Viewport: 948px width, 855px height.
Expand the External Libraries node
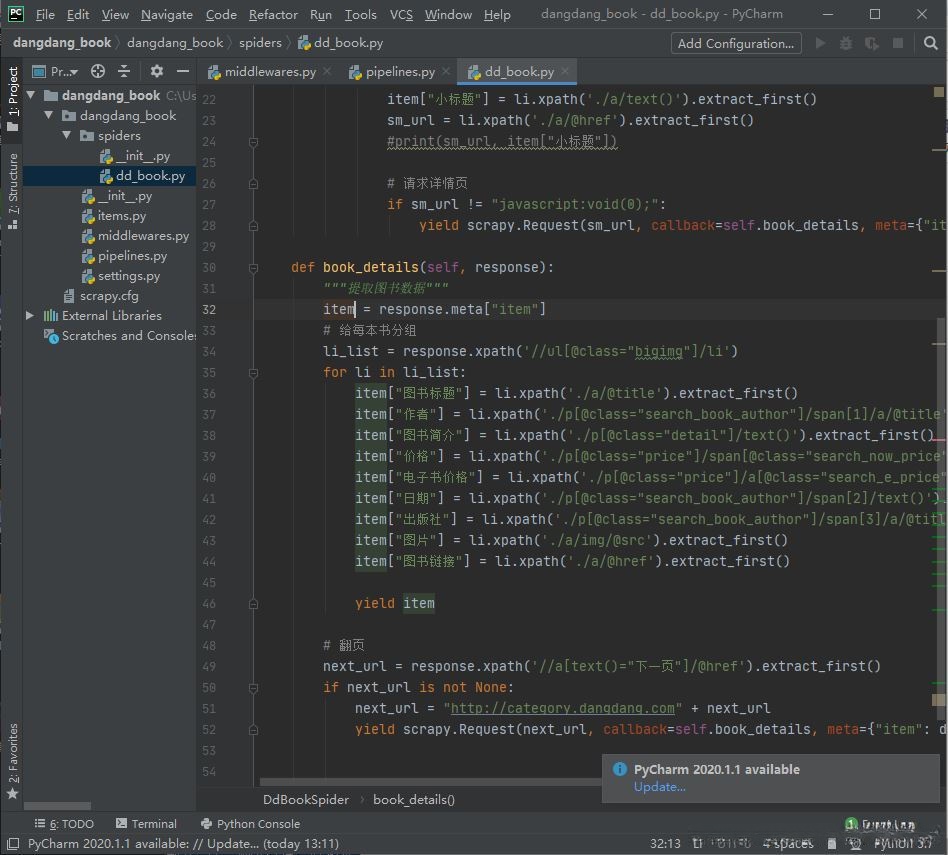pos(30,316)
